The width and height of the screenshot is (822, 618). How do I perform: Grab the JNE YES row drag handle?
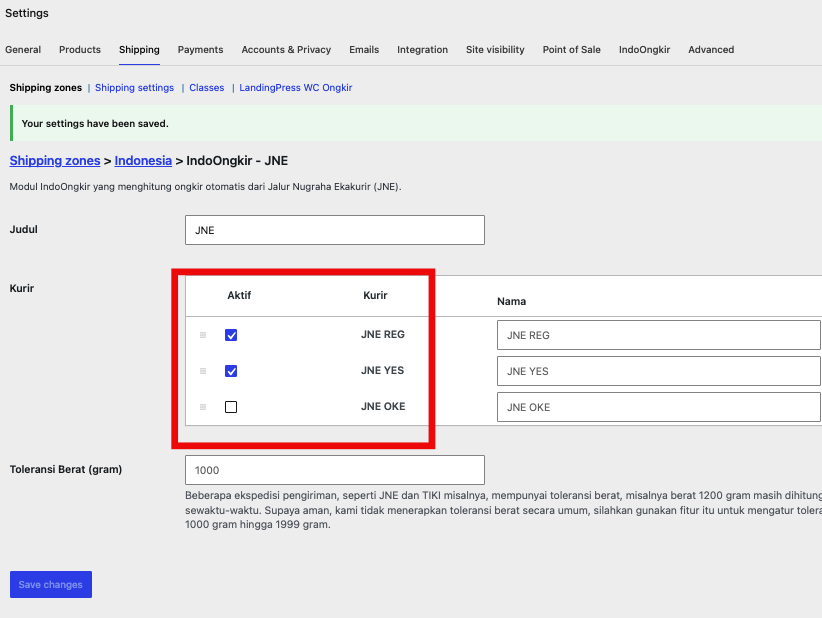pos(203,371)
